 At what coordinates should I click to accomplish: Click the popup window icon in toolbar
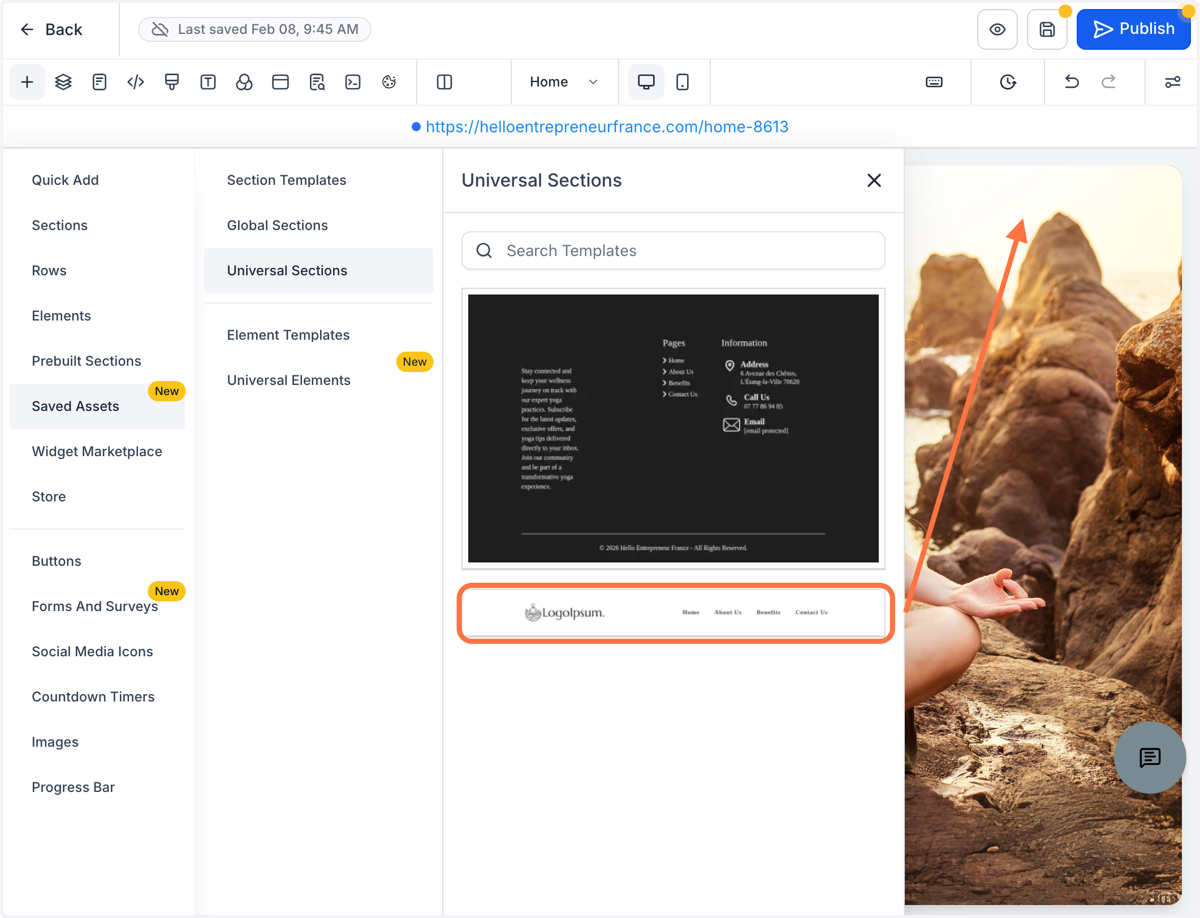click(280, 82)
